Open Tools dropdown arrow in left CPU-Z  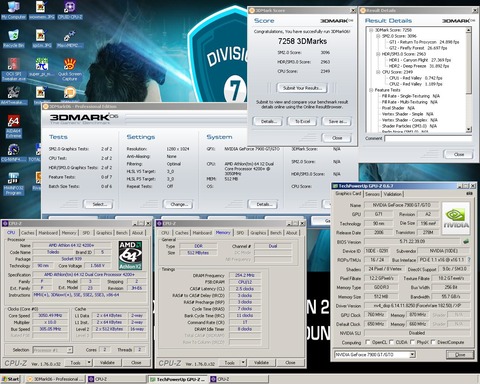pos(89,362)
